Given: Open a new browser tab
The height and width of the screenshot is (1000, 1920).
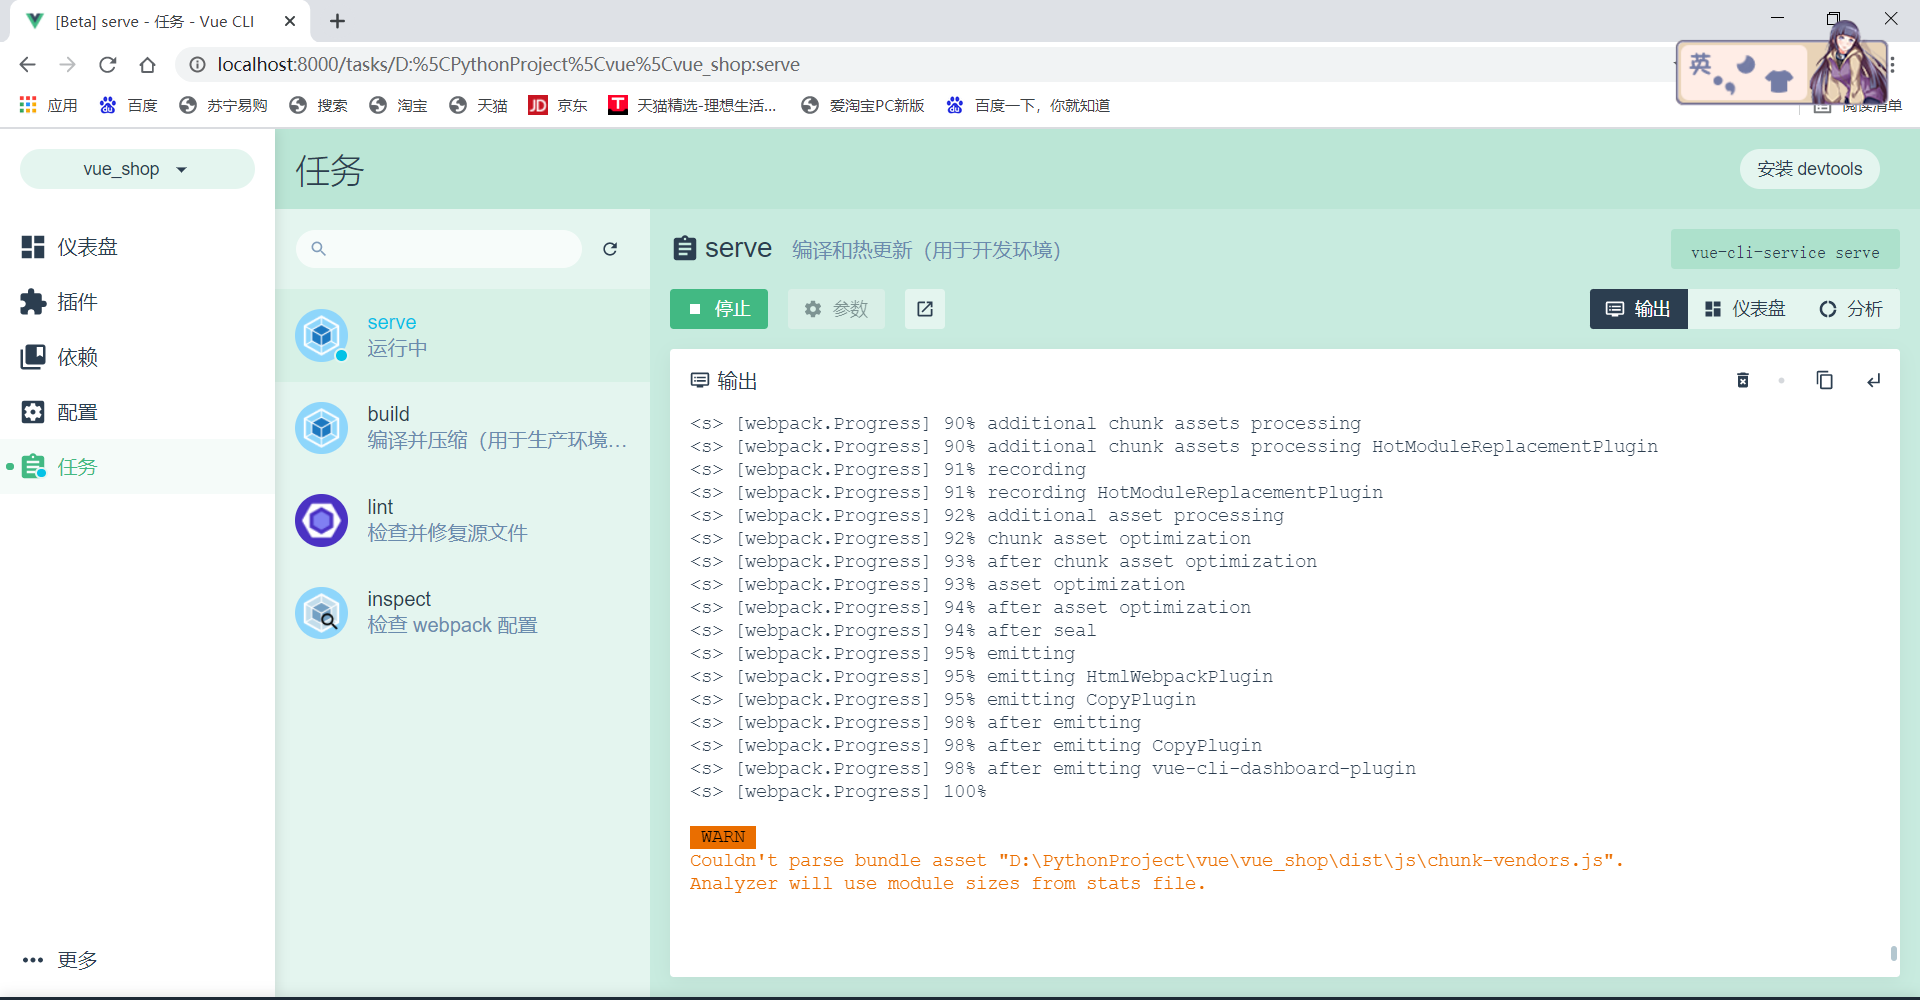Looking at the screenshot, I should [338, 21].
